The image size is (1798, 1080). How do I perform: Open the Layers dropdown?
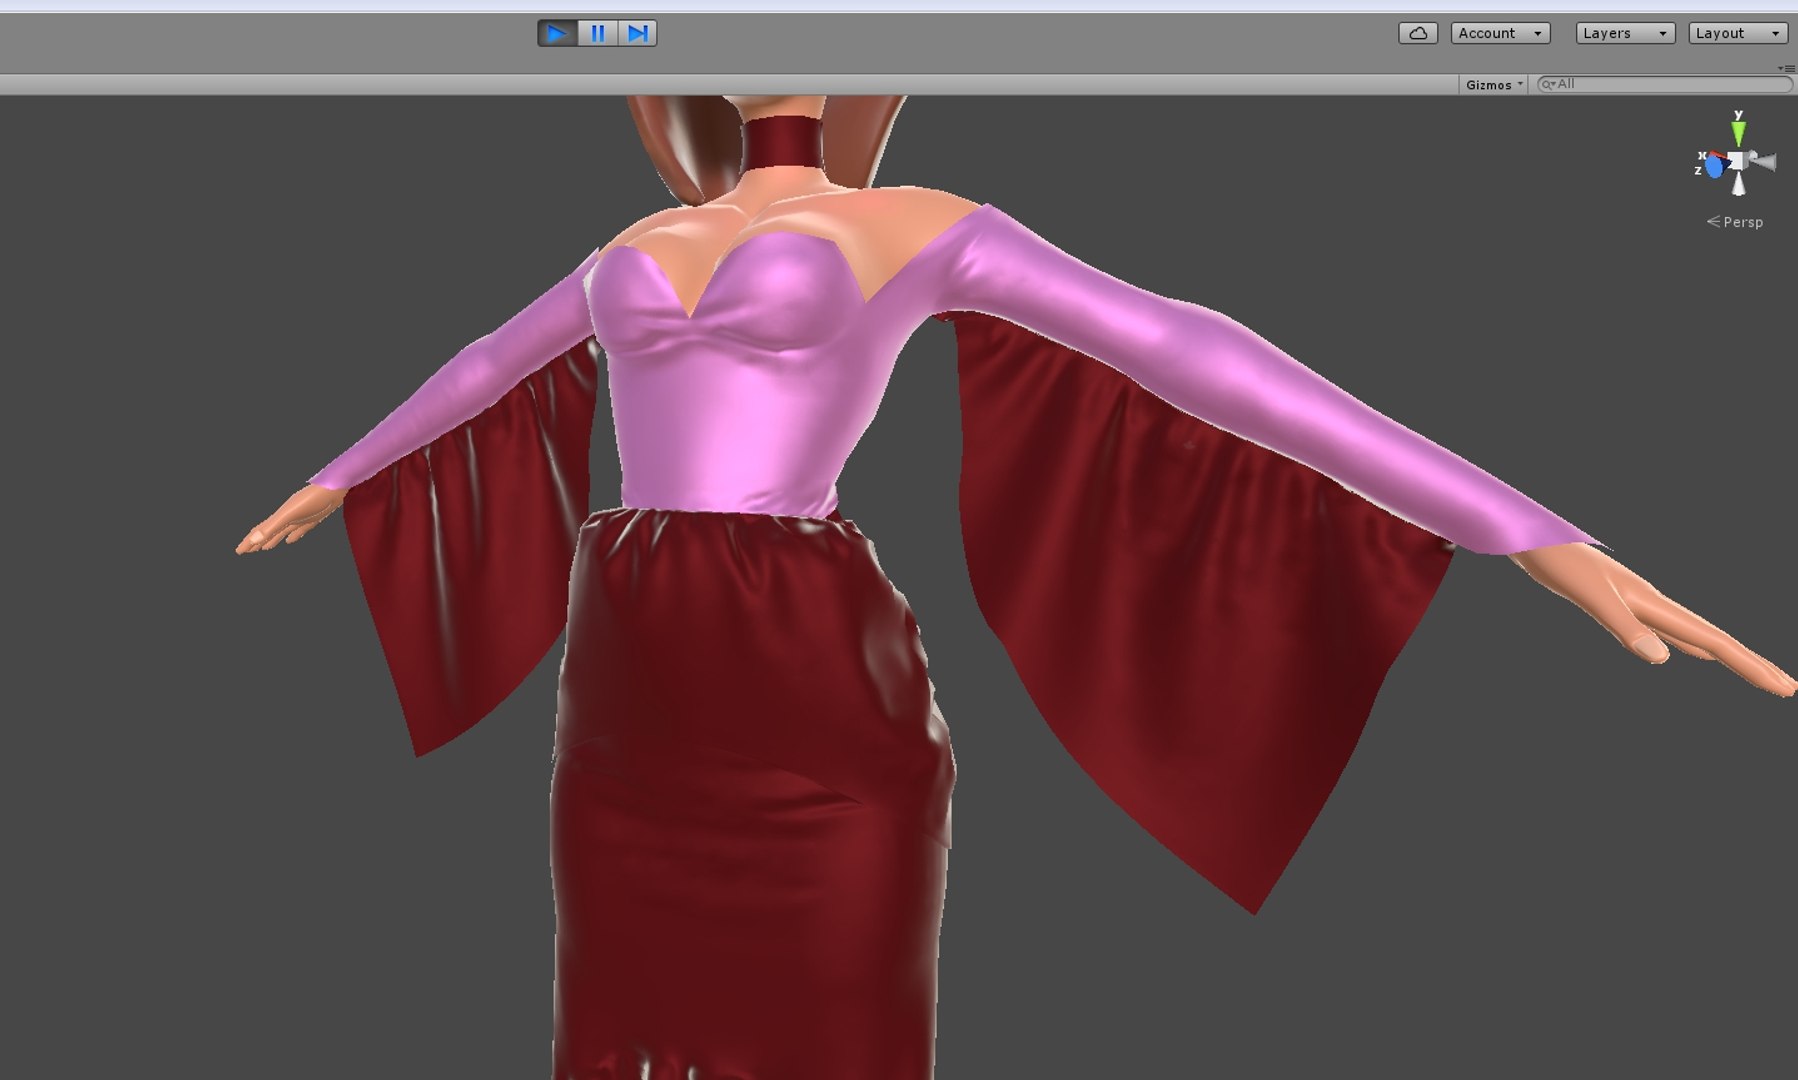tap(1625, 33)
